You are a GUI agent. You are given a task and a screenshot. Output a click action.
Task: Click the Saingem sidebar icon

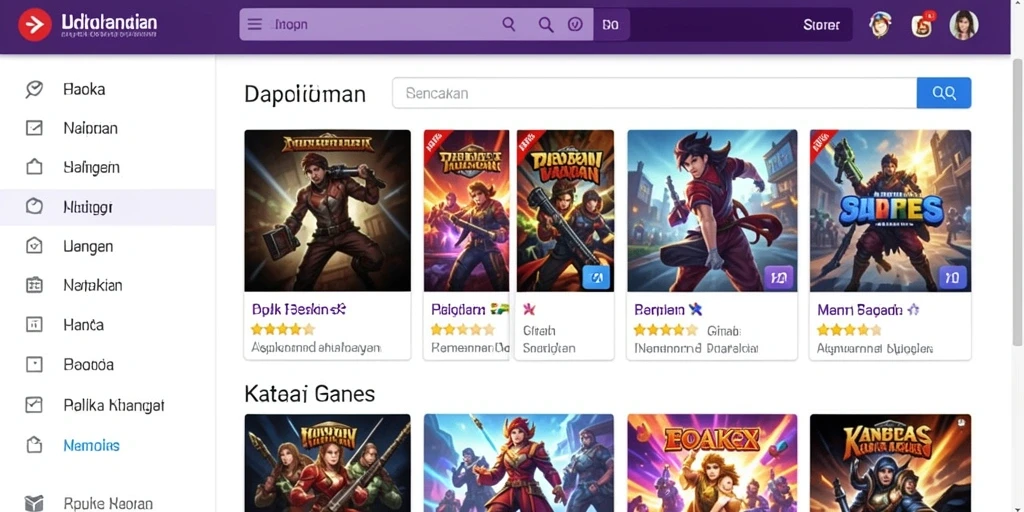click(34, 167)
